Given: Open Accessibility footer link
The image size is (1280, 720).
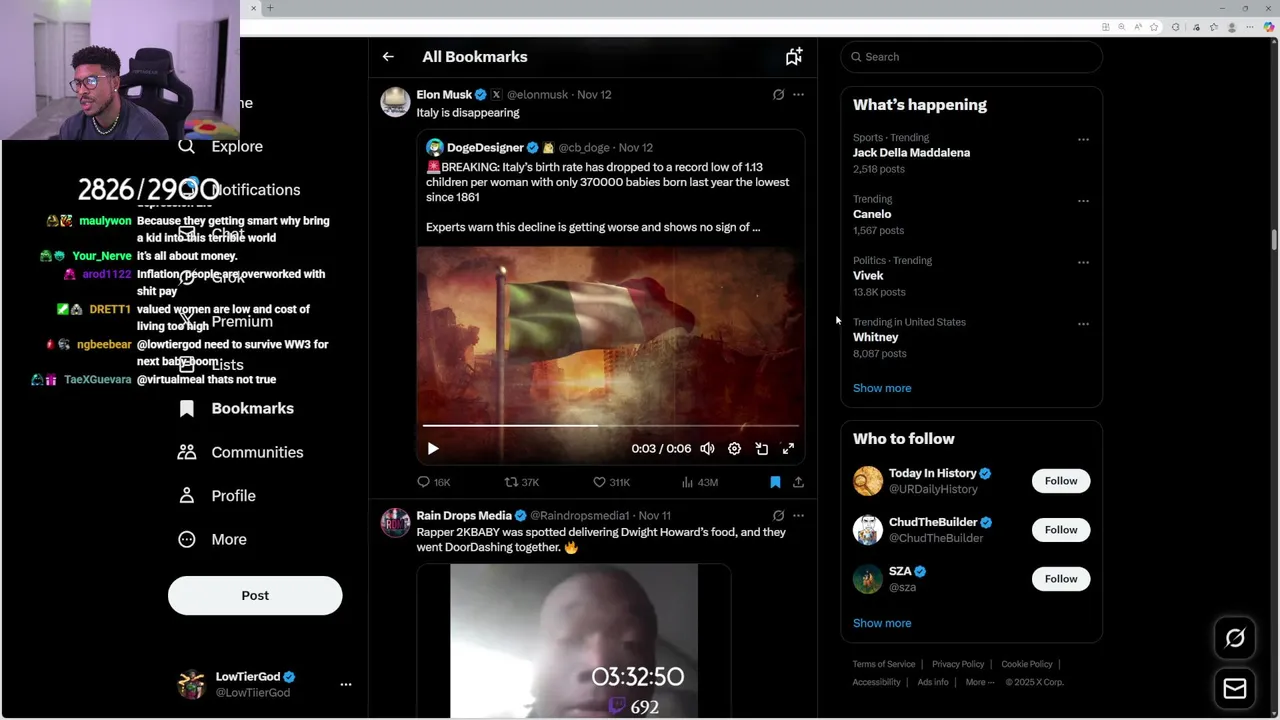Looking at the screenshot, I should point(877,682).
